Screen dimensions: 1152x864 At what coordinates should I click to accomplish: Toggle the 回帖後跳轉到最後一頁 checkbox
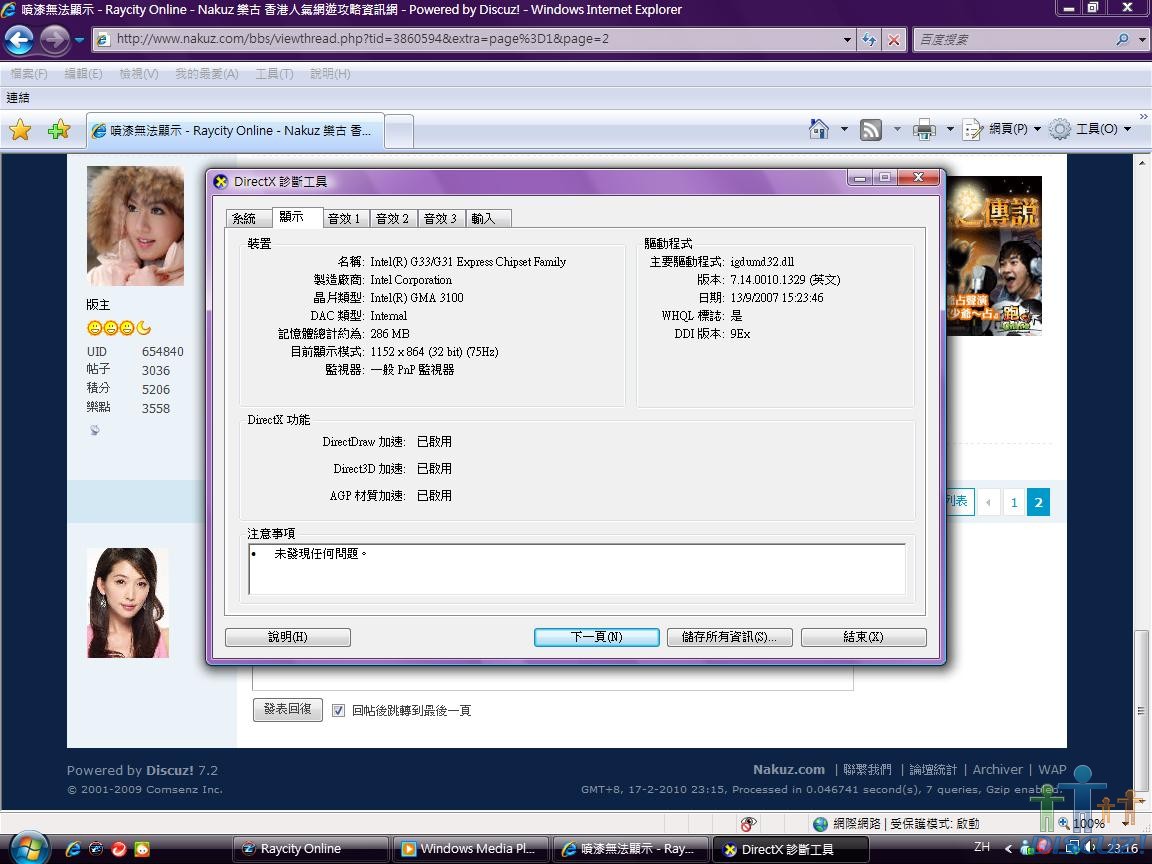[339, 710]
